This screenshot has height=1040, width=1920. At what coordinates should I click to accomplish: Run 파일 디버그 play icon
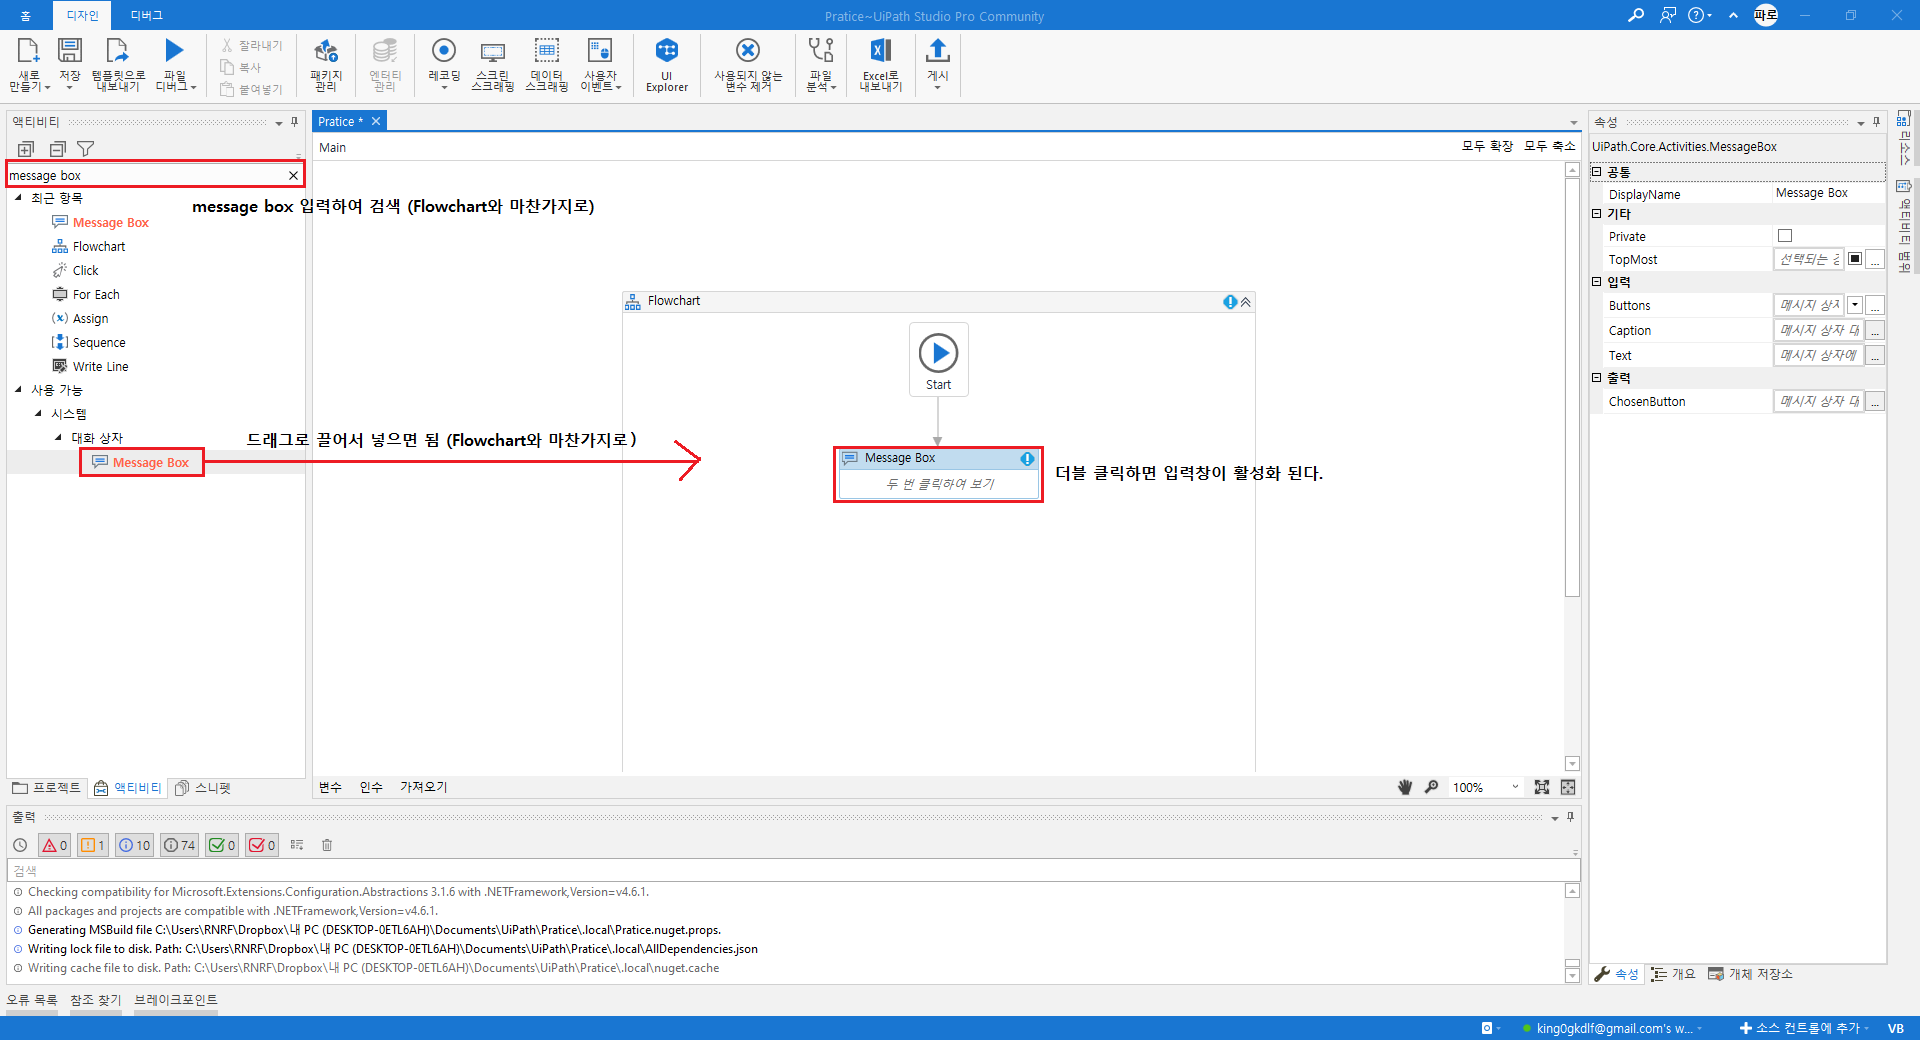[x=175, y=65]
